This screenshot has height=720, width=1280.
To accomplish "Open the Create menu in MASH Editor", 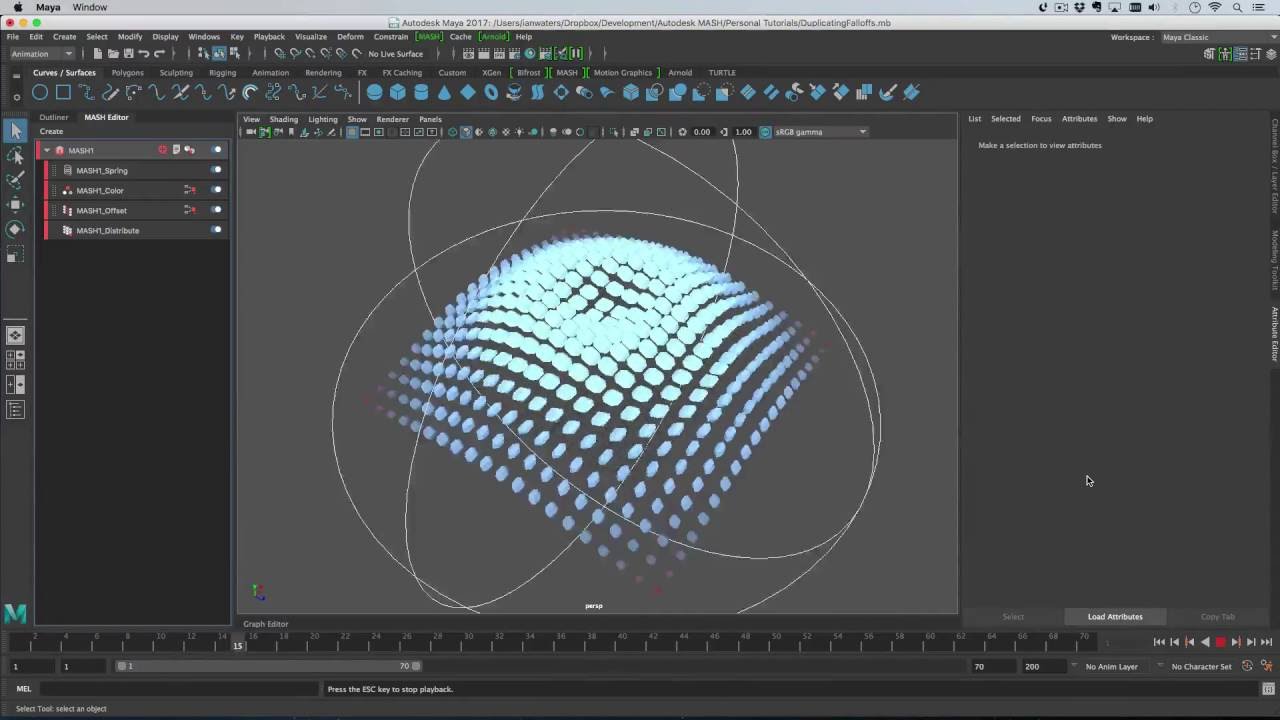I will 51,131.
